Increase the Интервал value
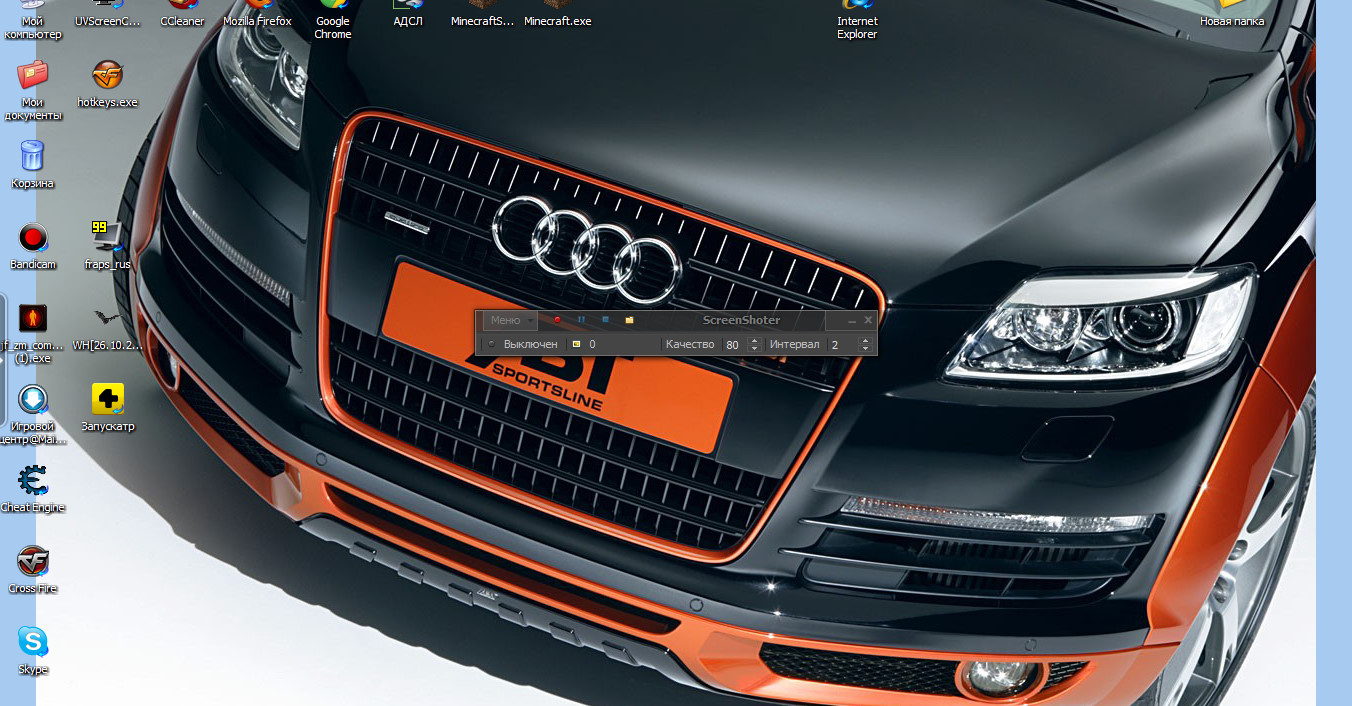The height and width of the screenshot is (706, 1352). pos(865,340)
